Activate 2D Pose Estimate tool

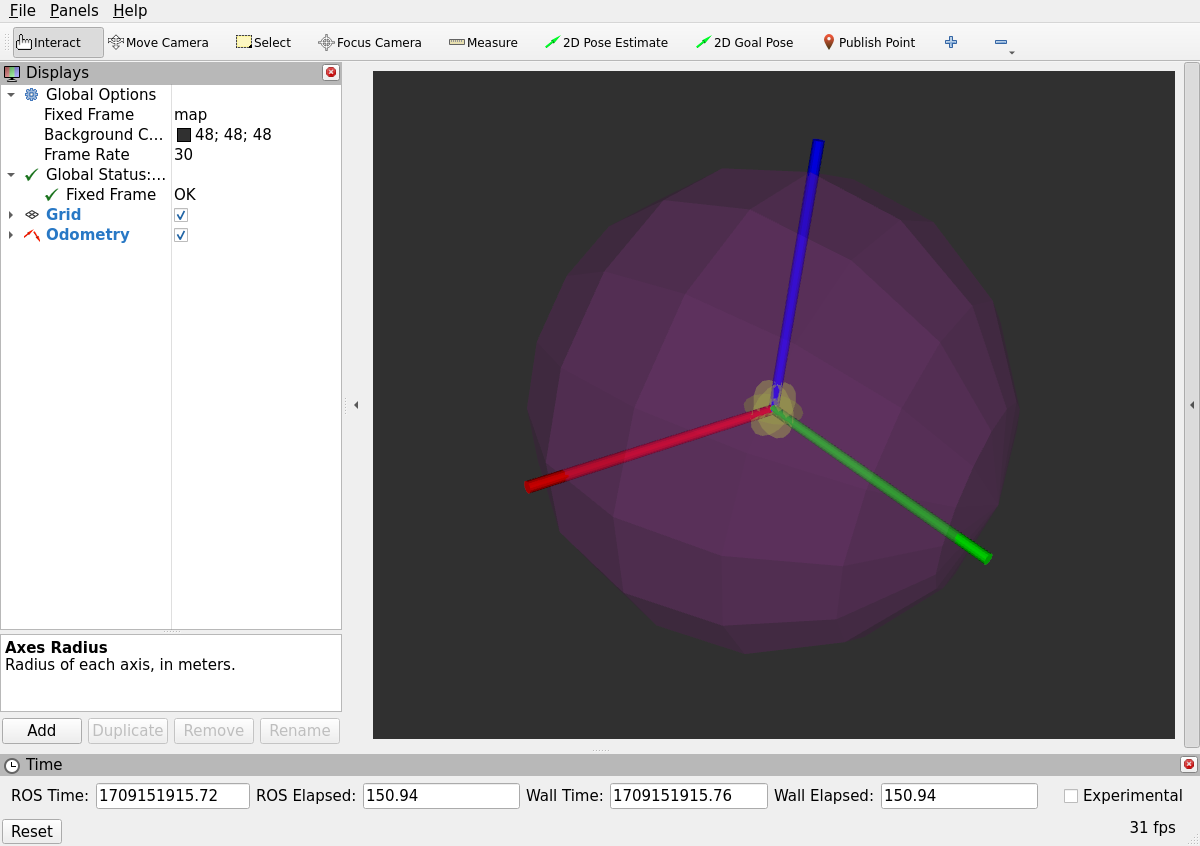coord(606,42)
